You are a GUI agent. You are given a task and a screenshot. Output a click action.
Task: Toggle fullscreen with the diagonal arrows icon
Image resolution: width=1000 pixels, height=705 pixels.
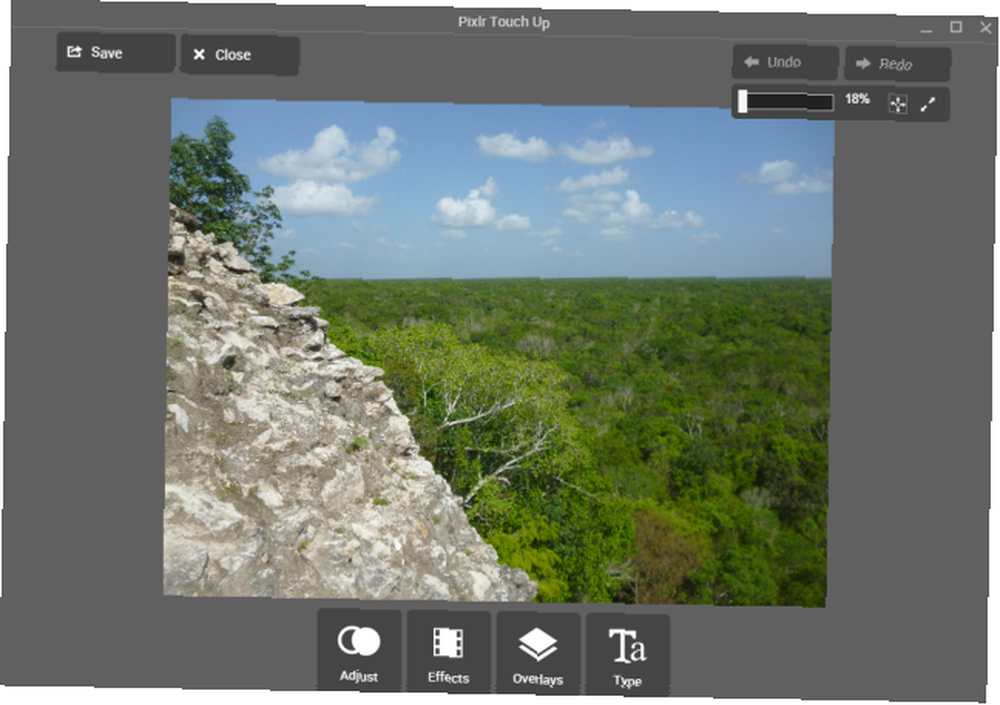point(928,104)
